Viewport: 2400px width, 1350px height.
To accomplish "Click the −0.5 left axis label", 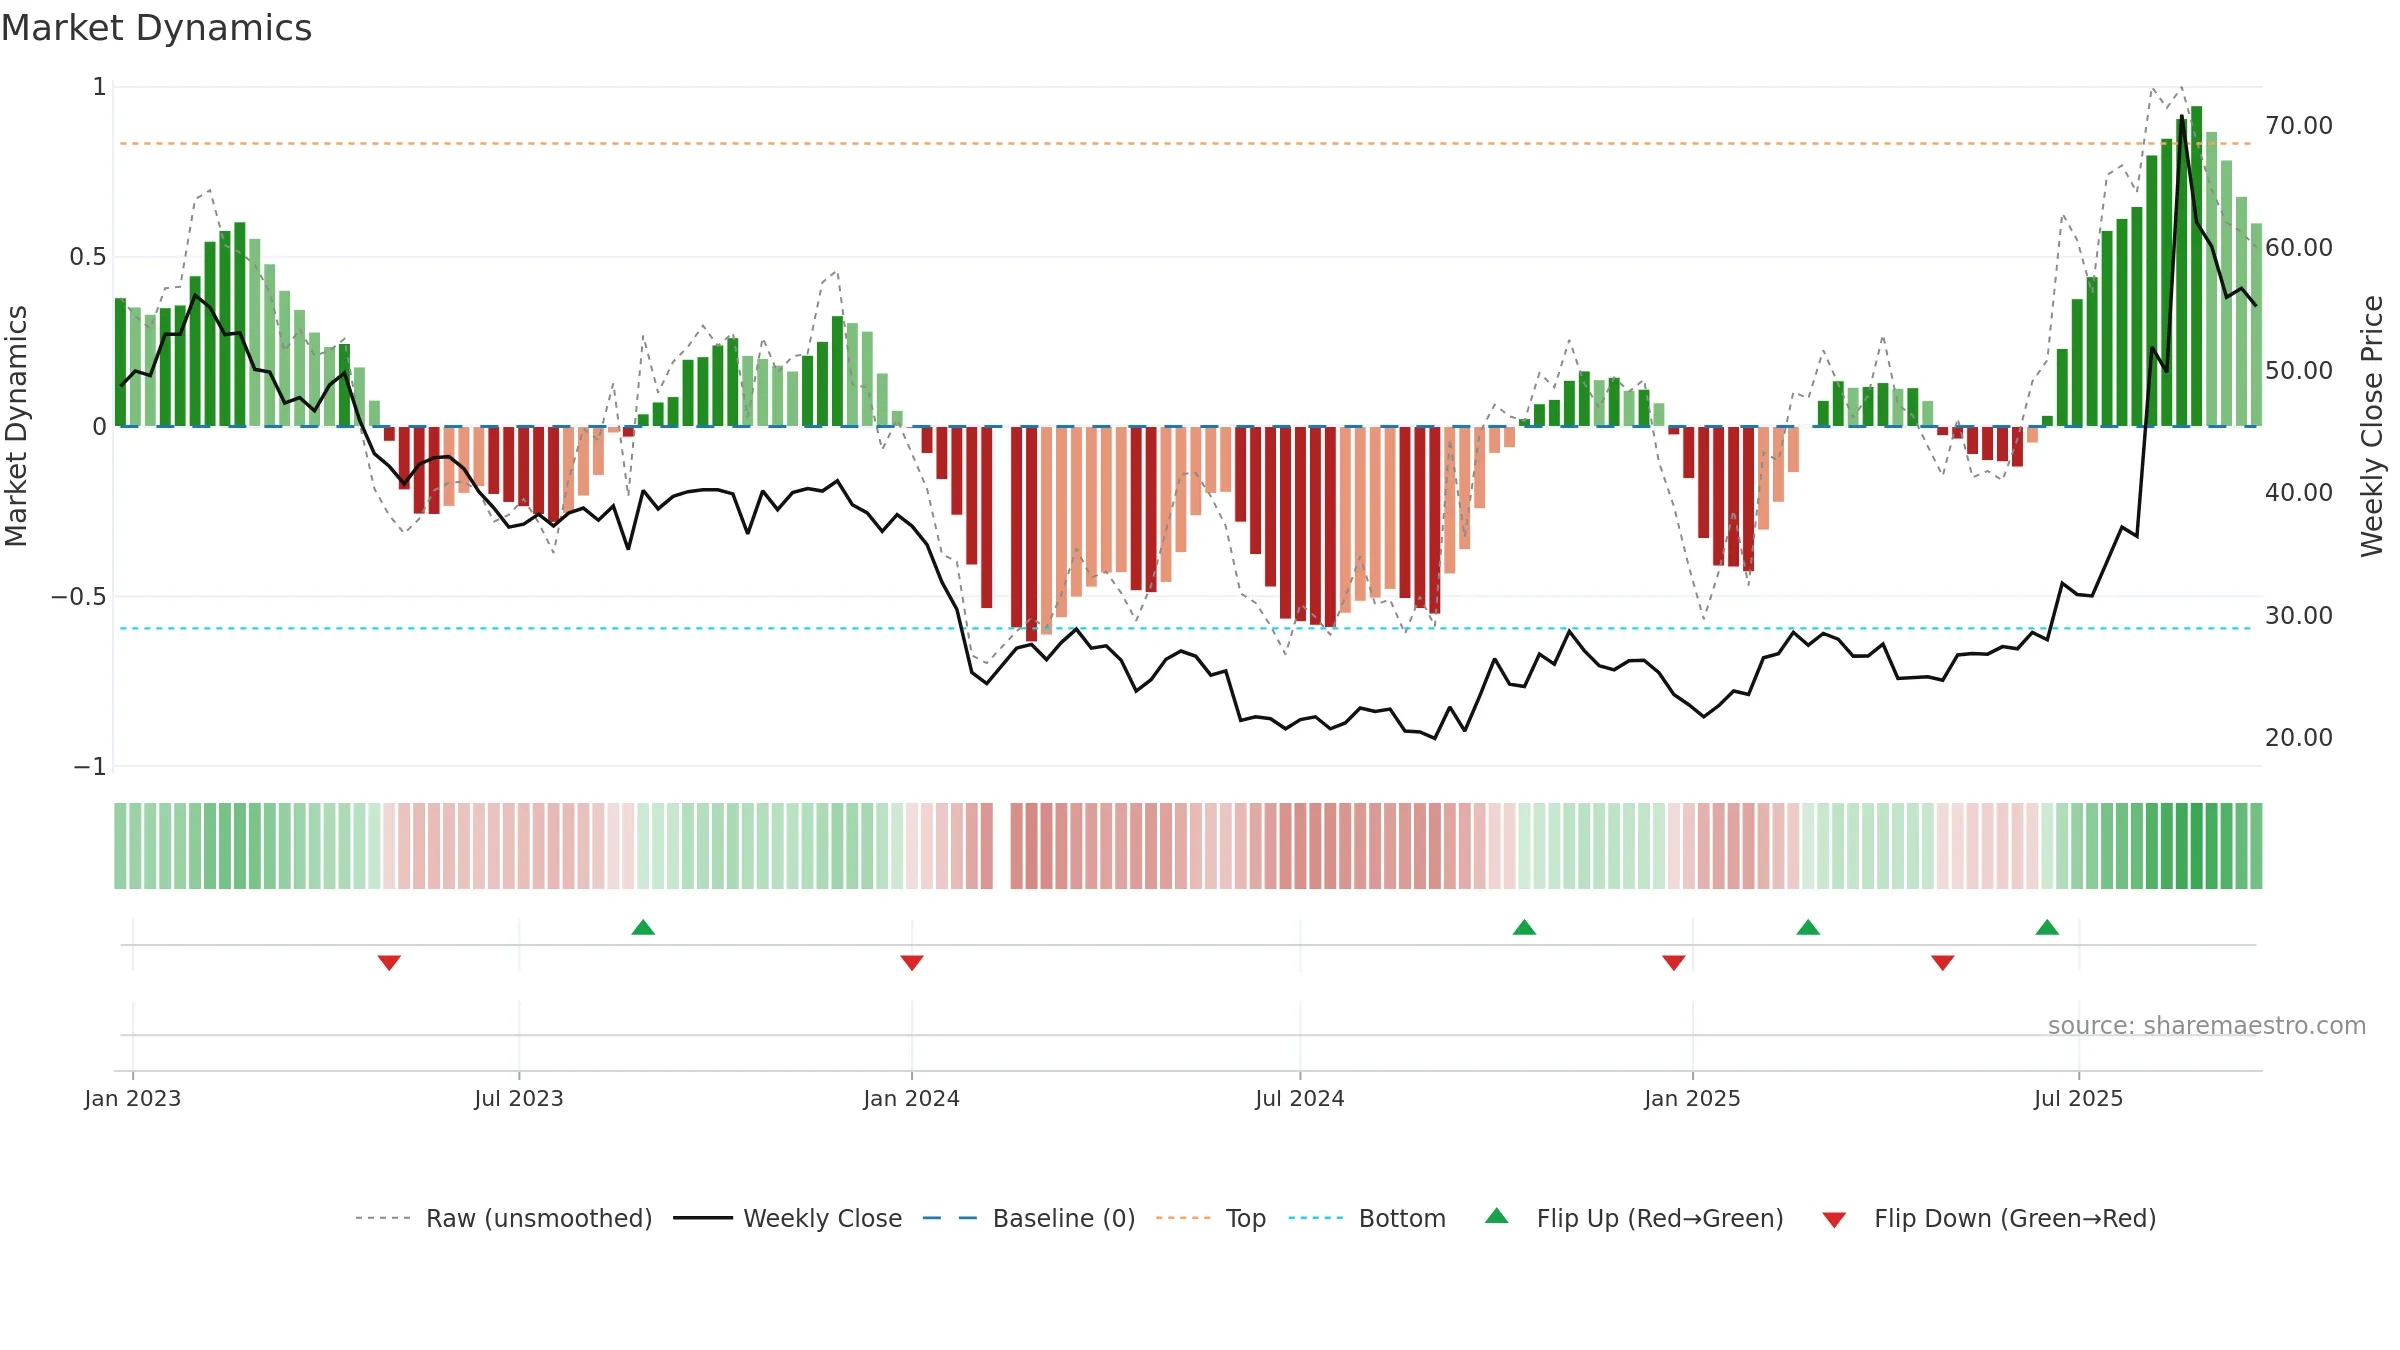I will (x=79, y=596).
